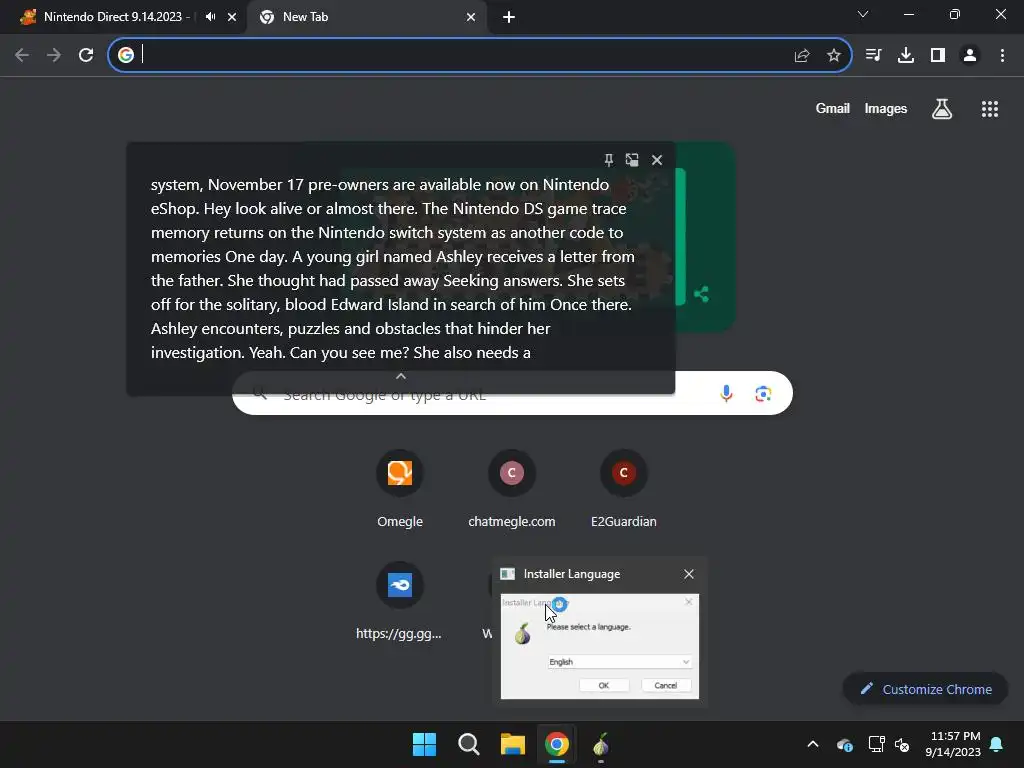Open the E2Guardian shortcut
This screenshot has height=768, width=1024.
(x=624, y=488)
